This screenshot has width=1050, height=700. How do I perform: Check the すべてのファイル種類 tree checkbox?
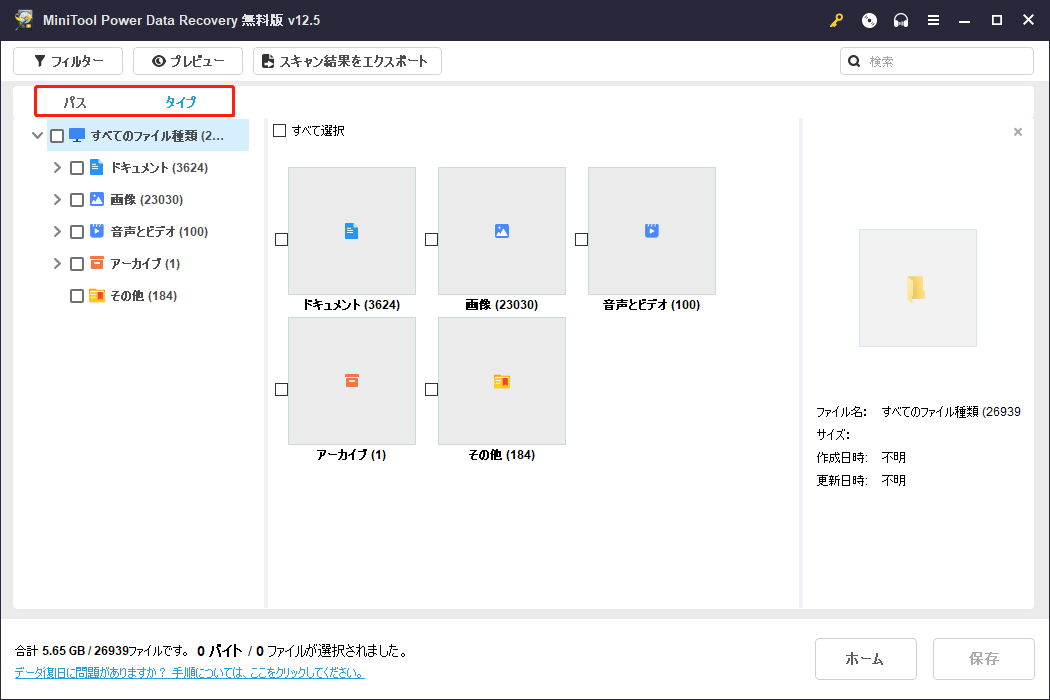[57, 137]
